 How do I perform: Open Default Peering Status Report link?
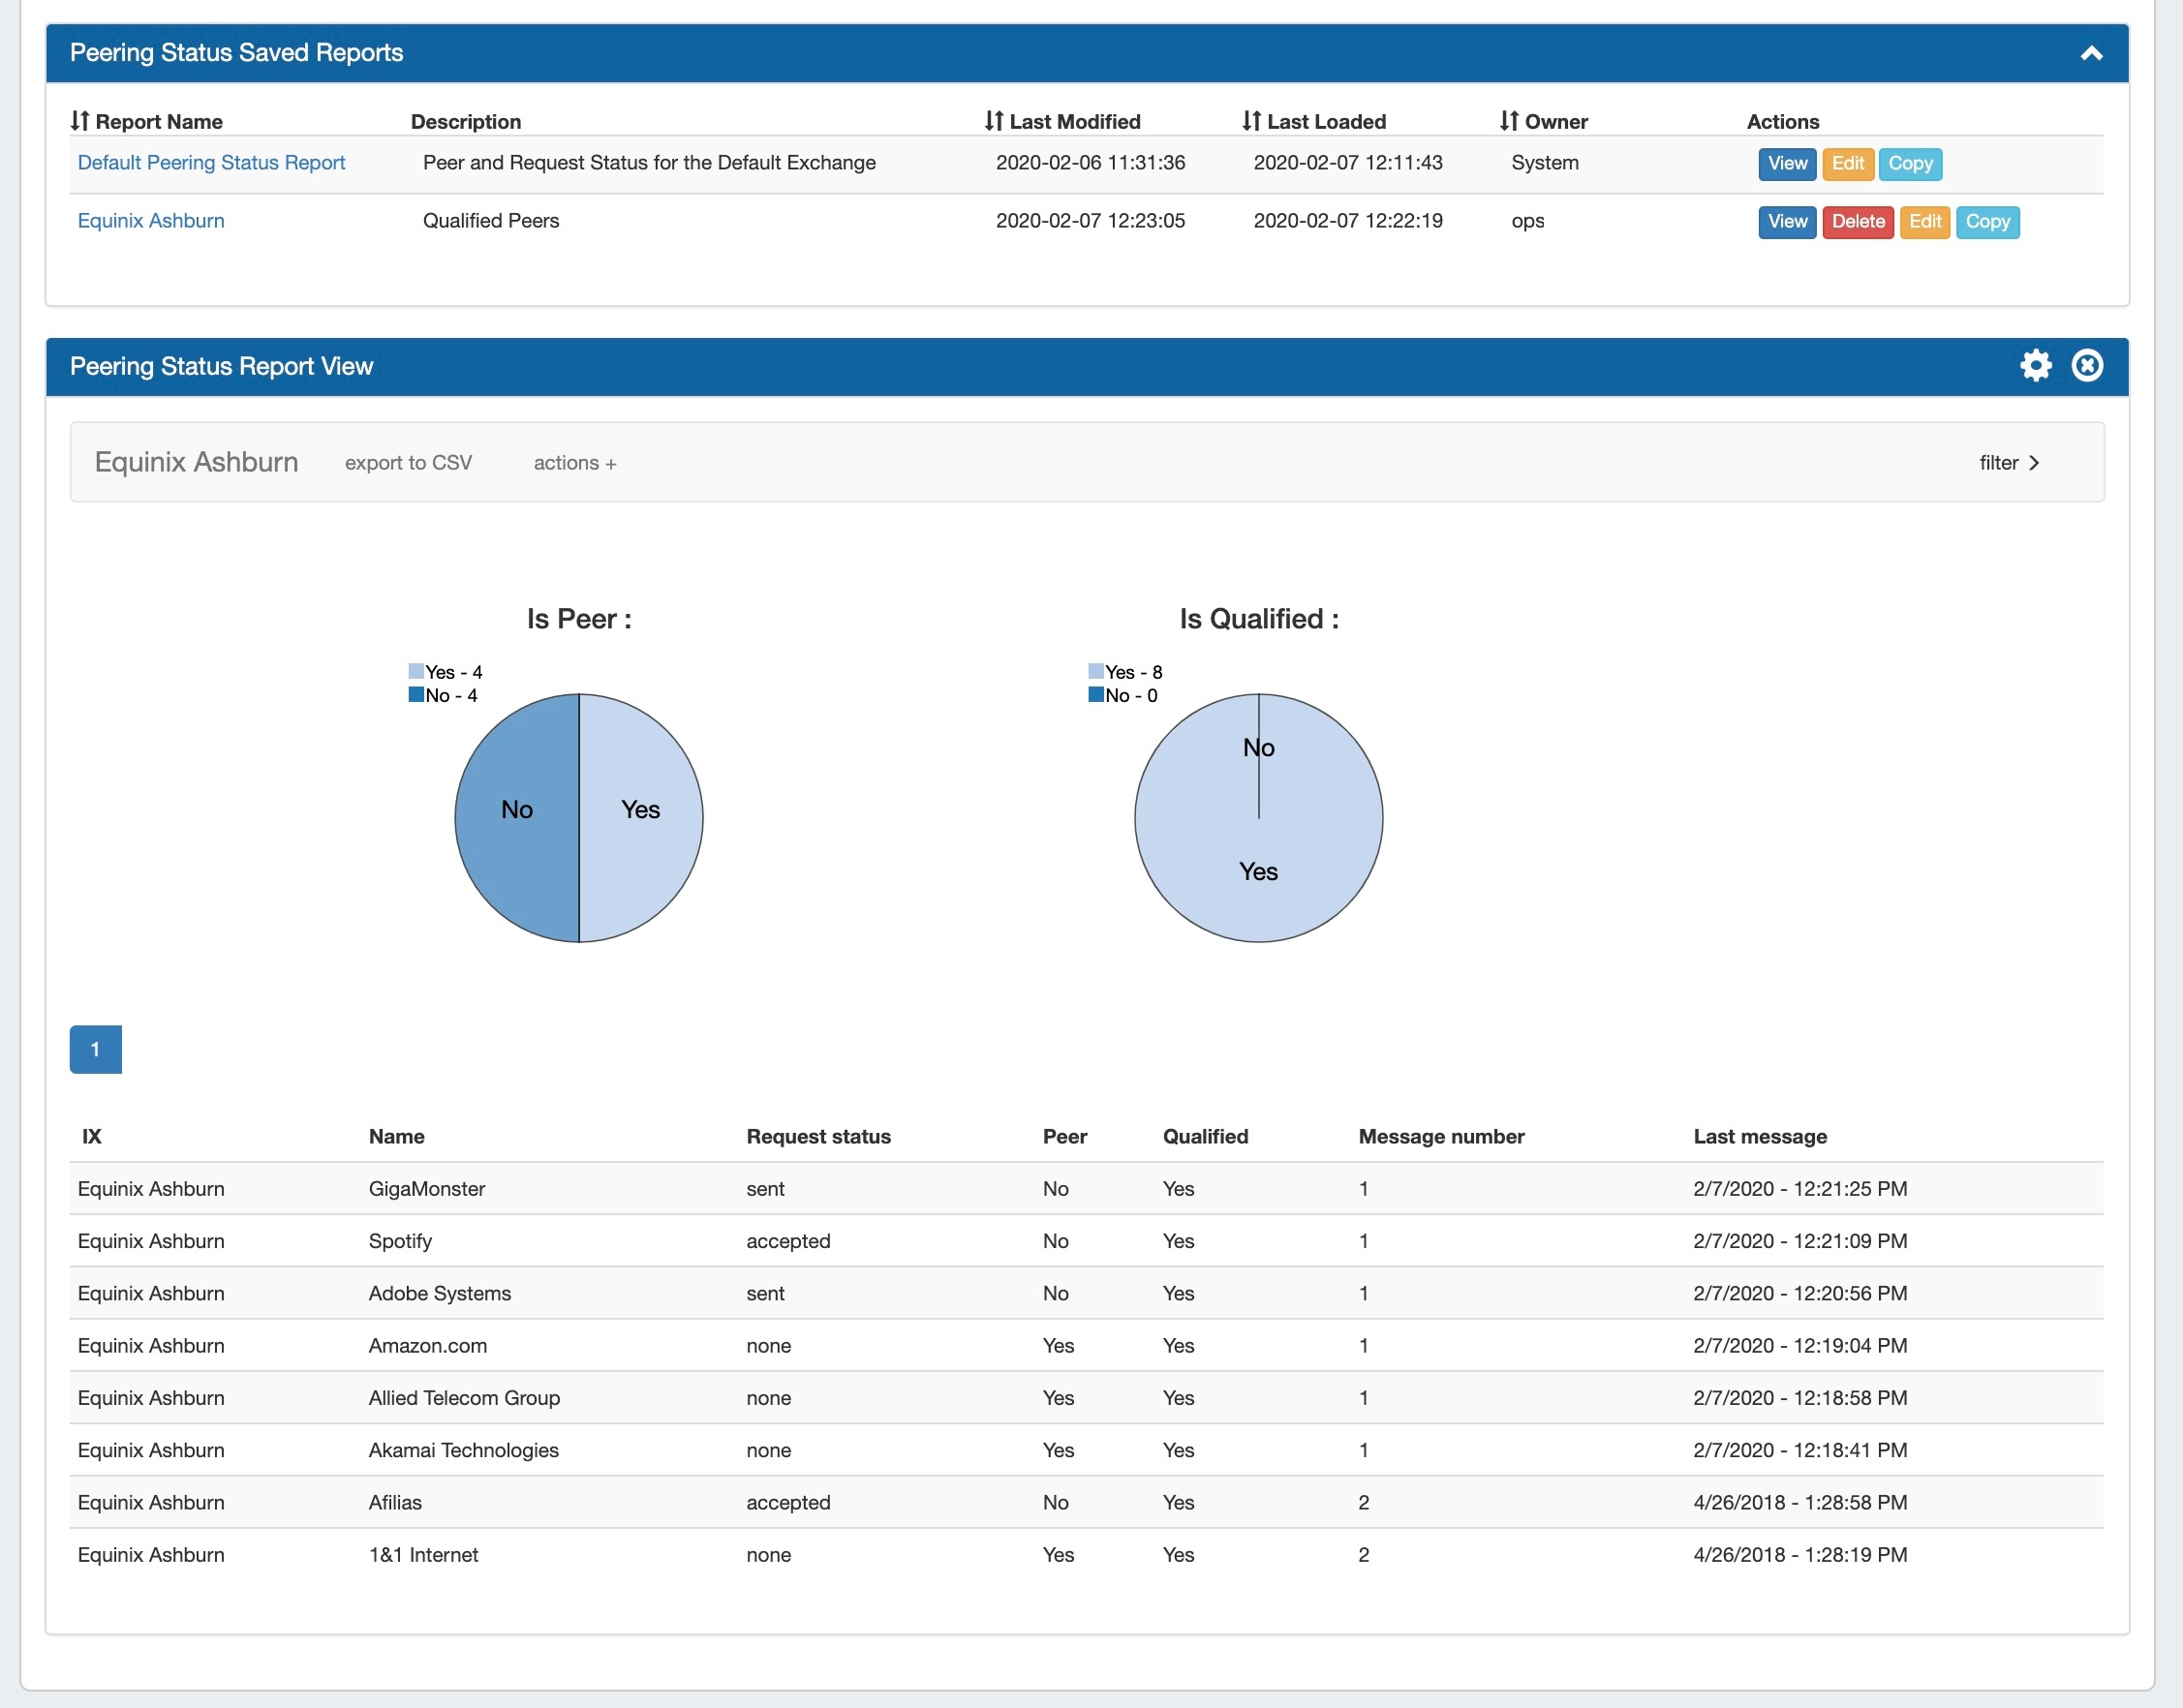tap(211, 163)
